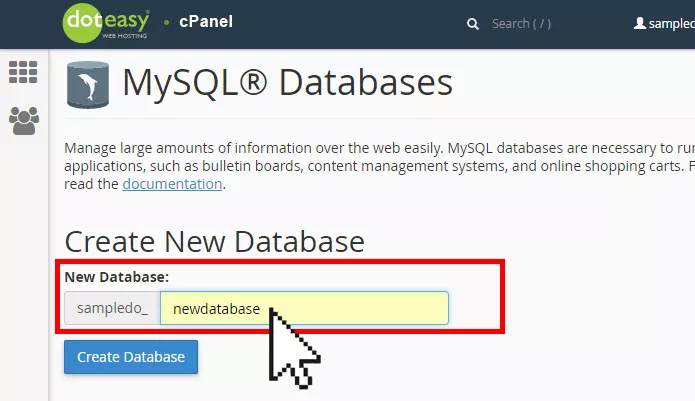Click the user silhouette icon in header
The height and width of the screenshot is (401, 695).
pyautogui.click(x=639, y=23)
